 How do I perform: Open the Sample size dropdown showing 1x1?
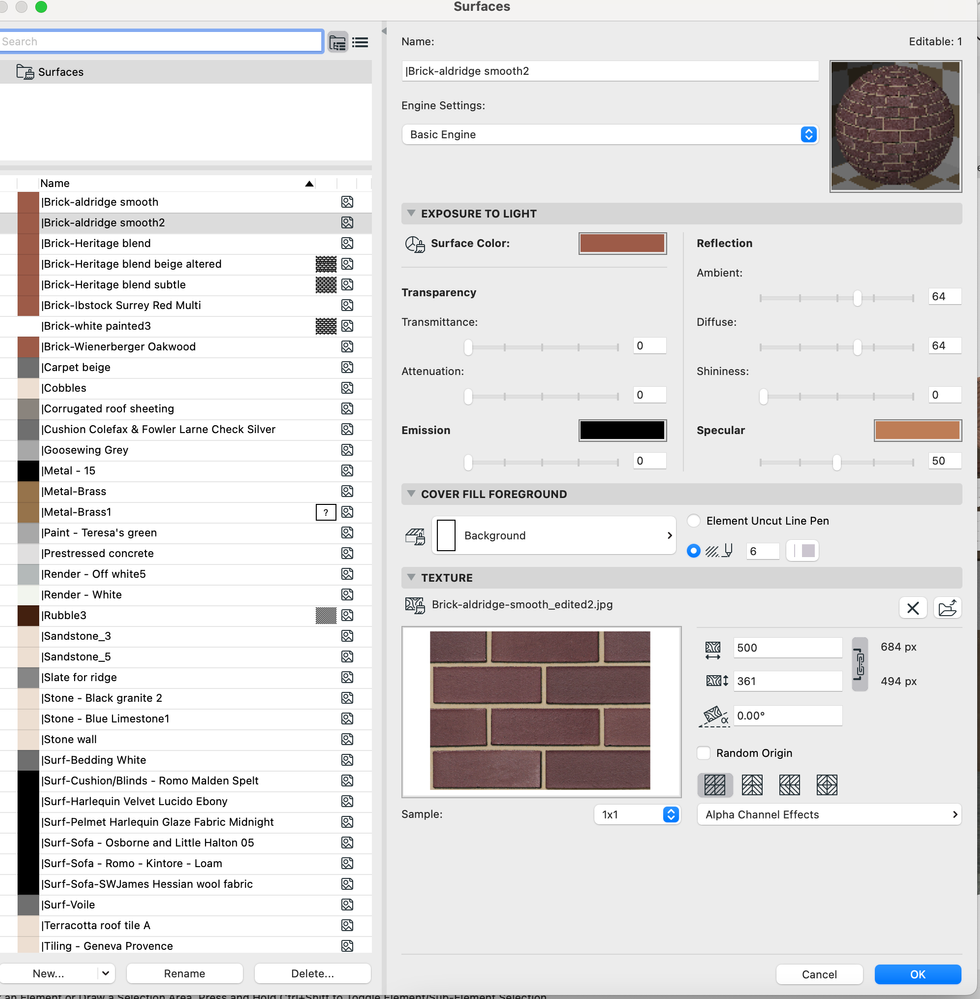(x=638, y=814)
